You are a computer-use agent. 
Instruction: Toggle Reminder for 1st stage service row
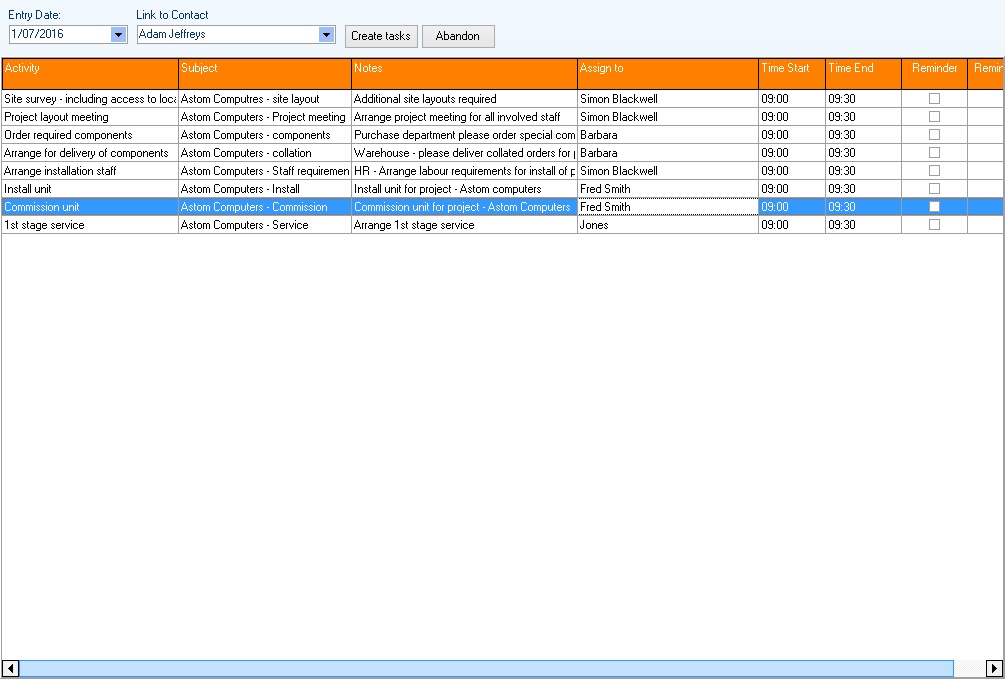pos(934,225)
